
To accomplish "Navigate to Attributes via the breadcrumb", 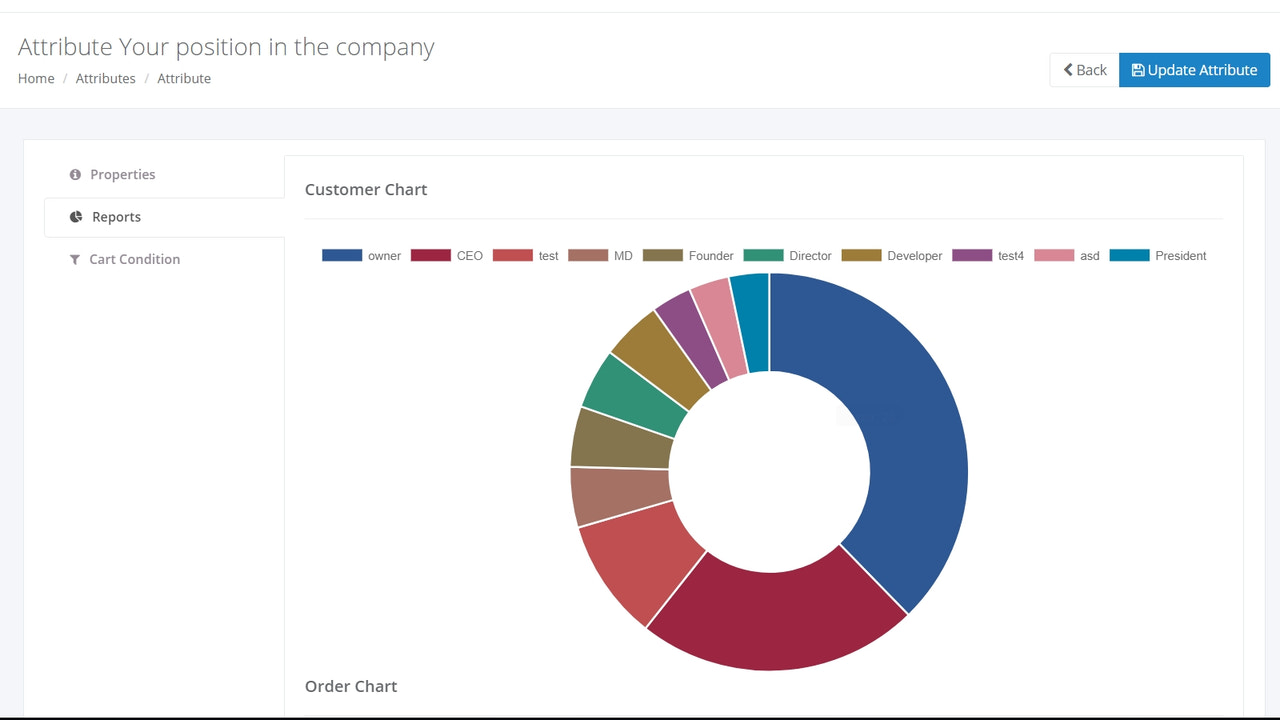I will [x=105, y=78].
